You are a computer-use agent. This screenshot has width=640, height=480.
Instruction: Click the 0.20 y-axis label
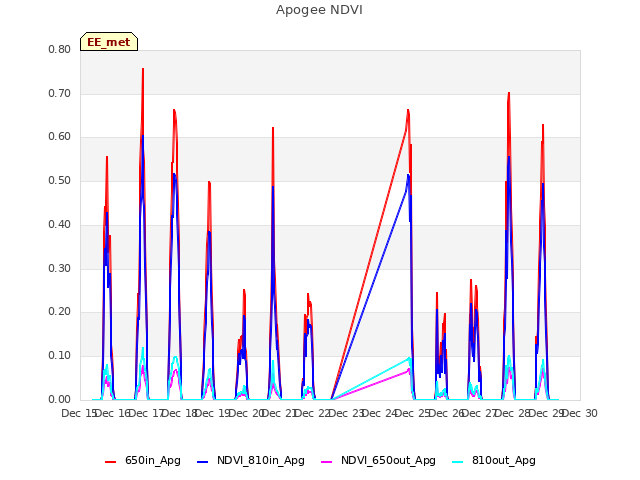(60, 312)
